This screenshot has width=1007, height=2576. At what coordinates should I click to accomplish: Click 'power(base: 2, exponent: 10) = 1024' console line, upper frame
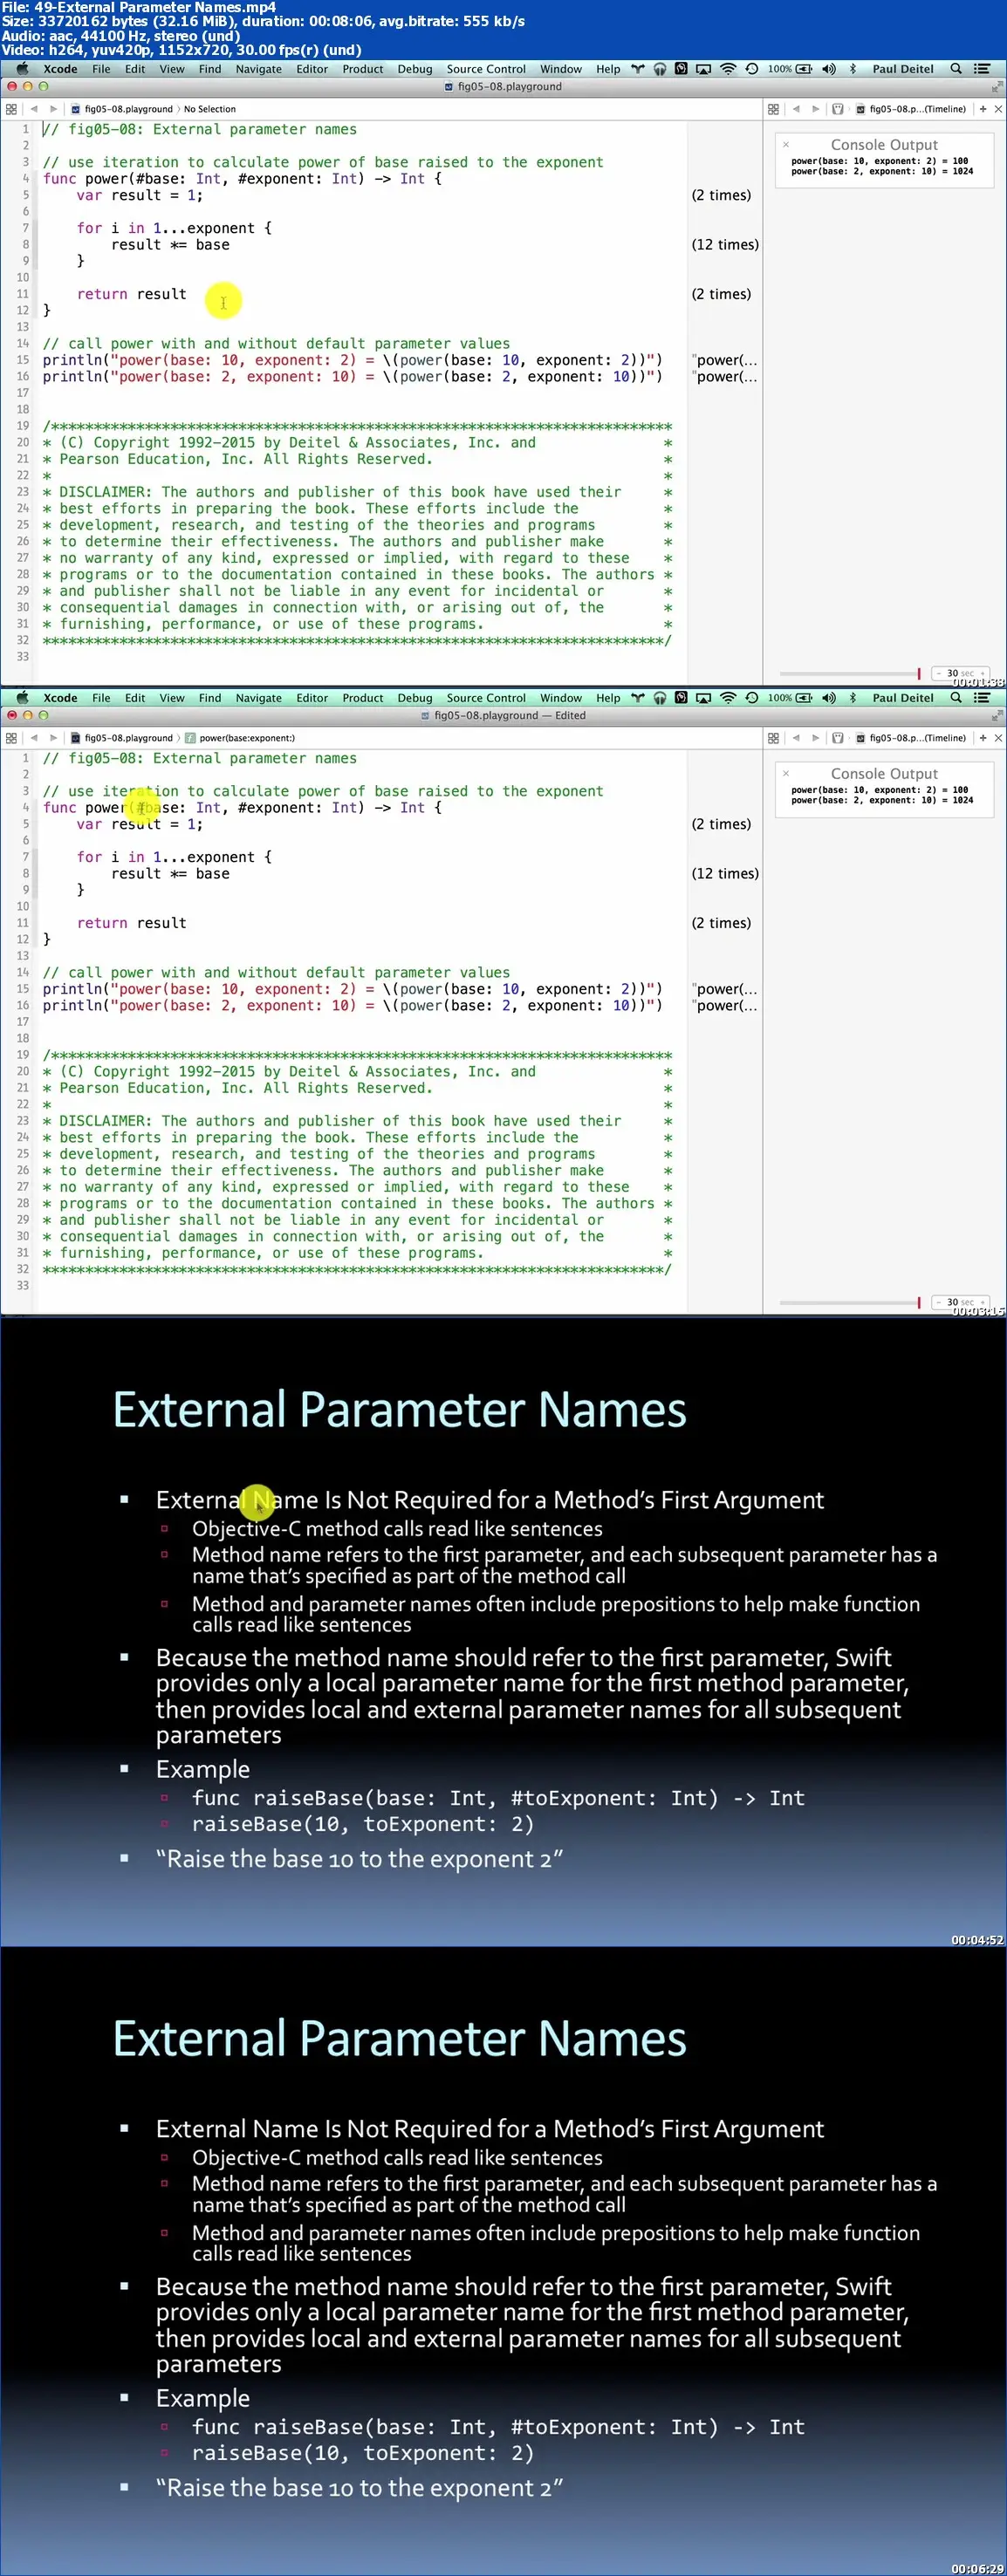pos(882,172)
